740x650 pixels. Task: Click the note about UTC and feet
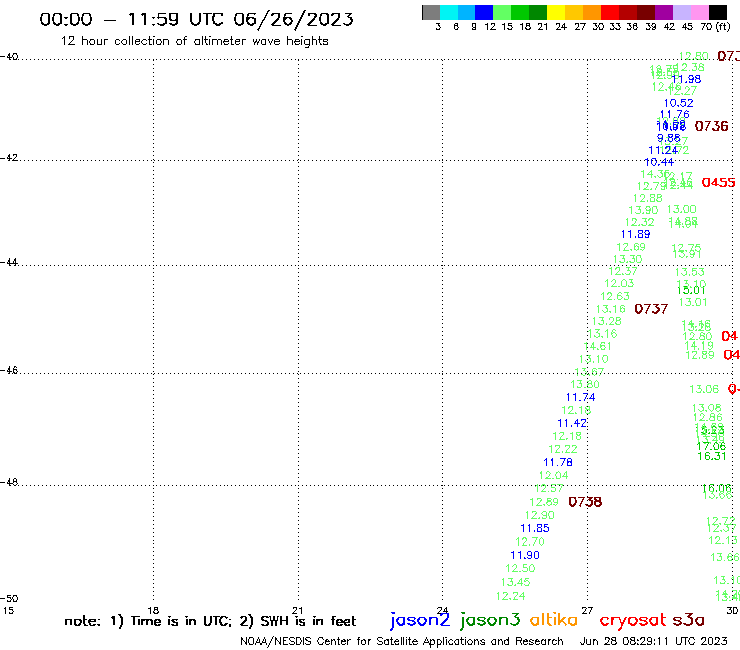pyautogui.click(x=210, y=621)
